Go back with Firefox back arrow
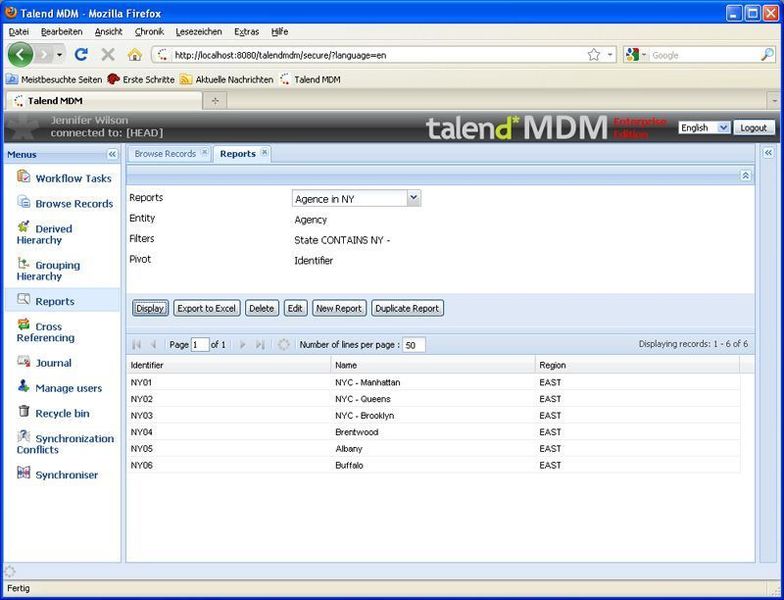784x600 pixels. pyautogui.click(x=20, y=54)
